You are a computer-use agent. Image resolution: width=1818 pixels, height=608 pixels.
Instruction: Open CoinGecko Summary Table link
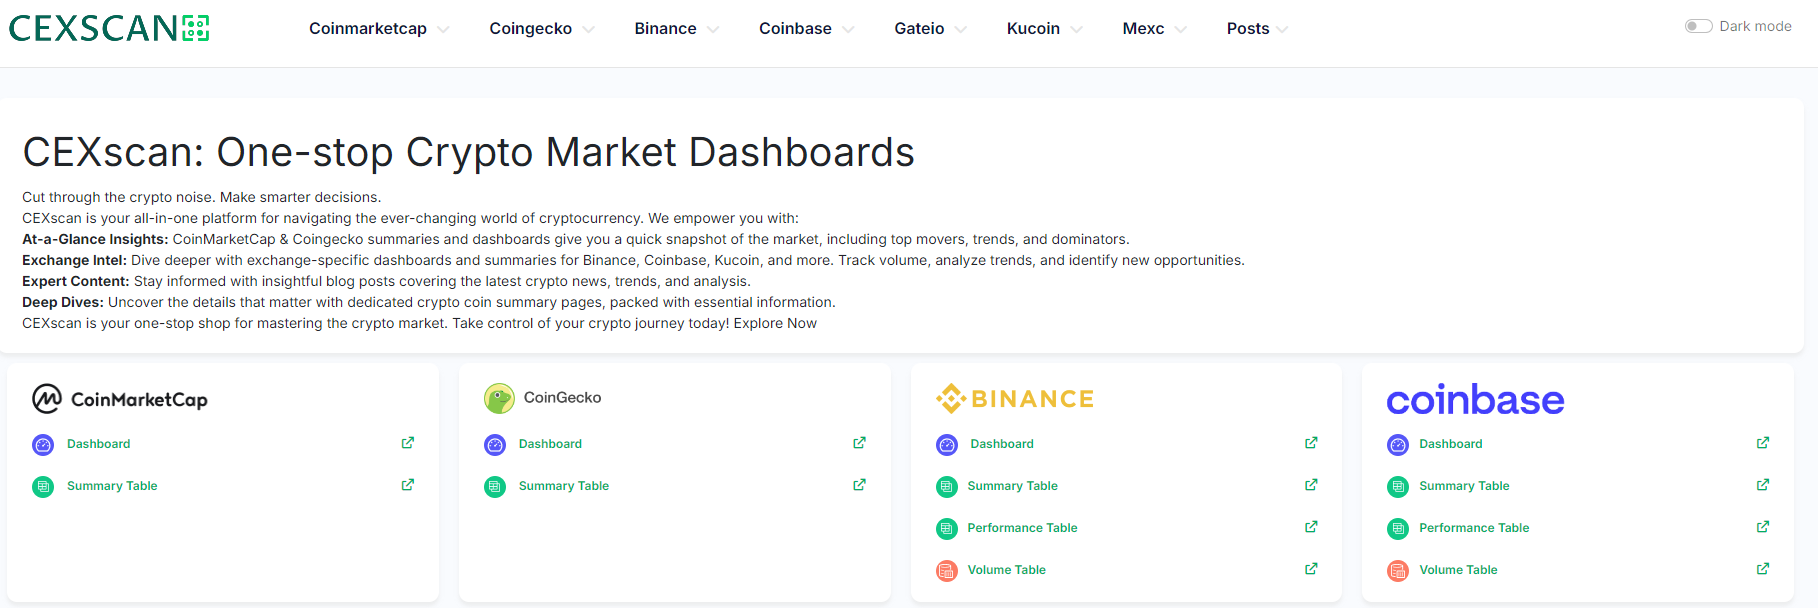click(x=564, y=486)
